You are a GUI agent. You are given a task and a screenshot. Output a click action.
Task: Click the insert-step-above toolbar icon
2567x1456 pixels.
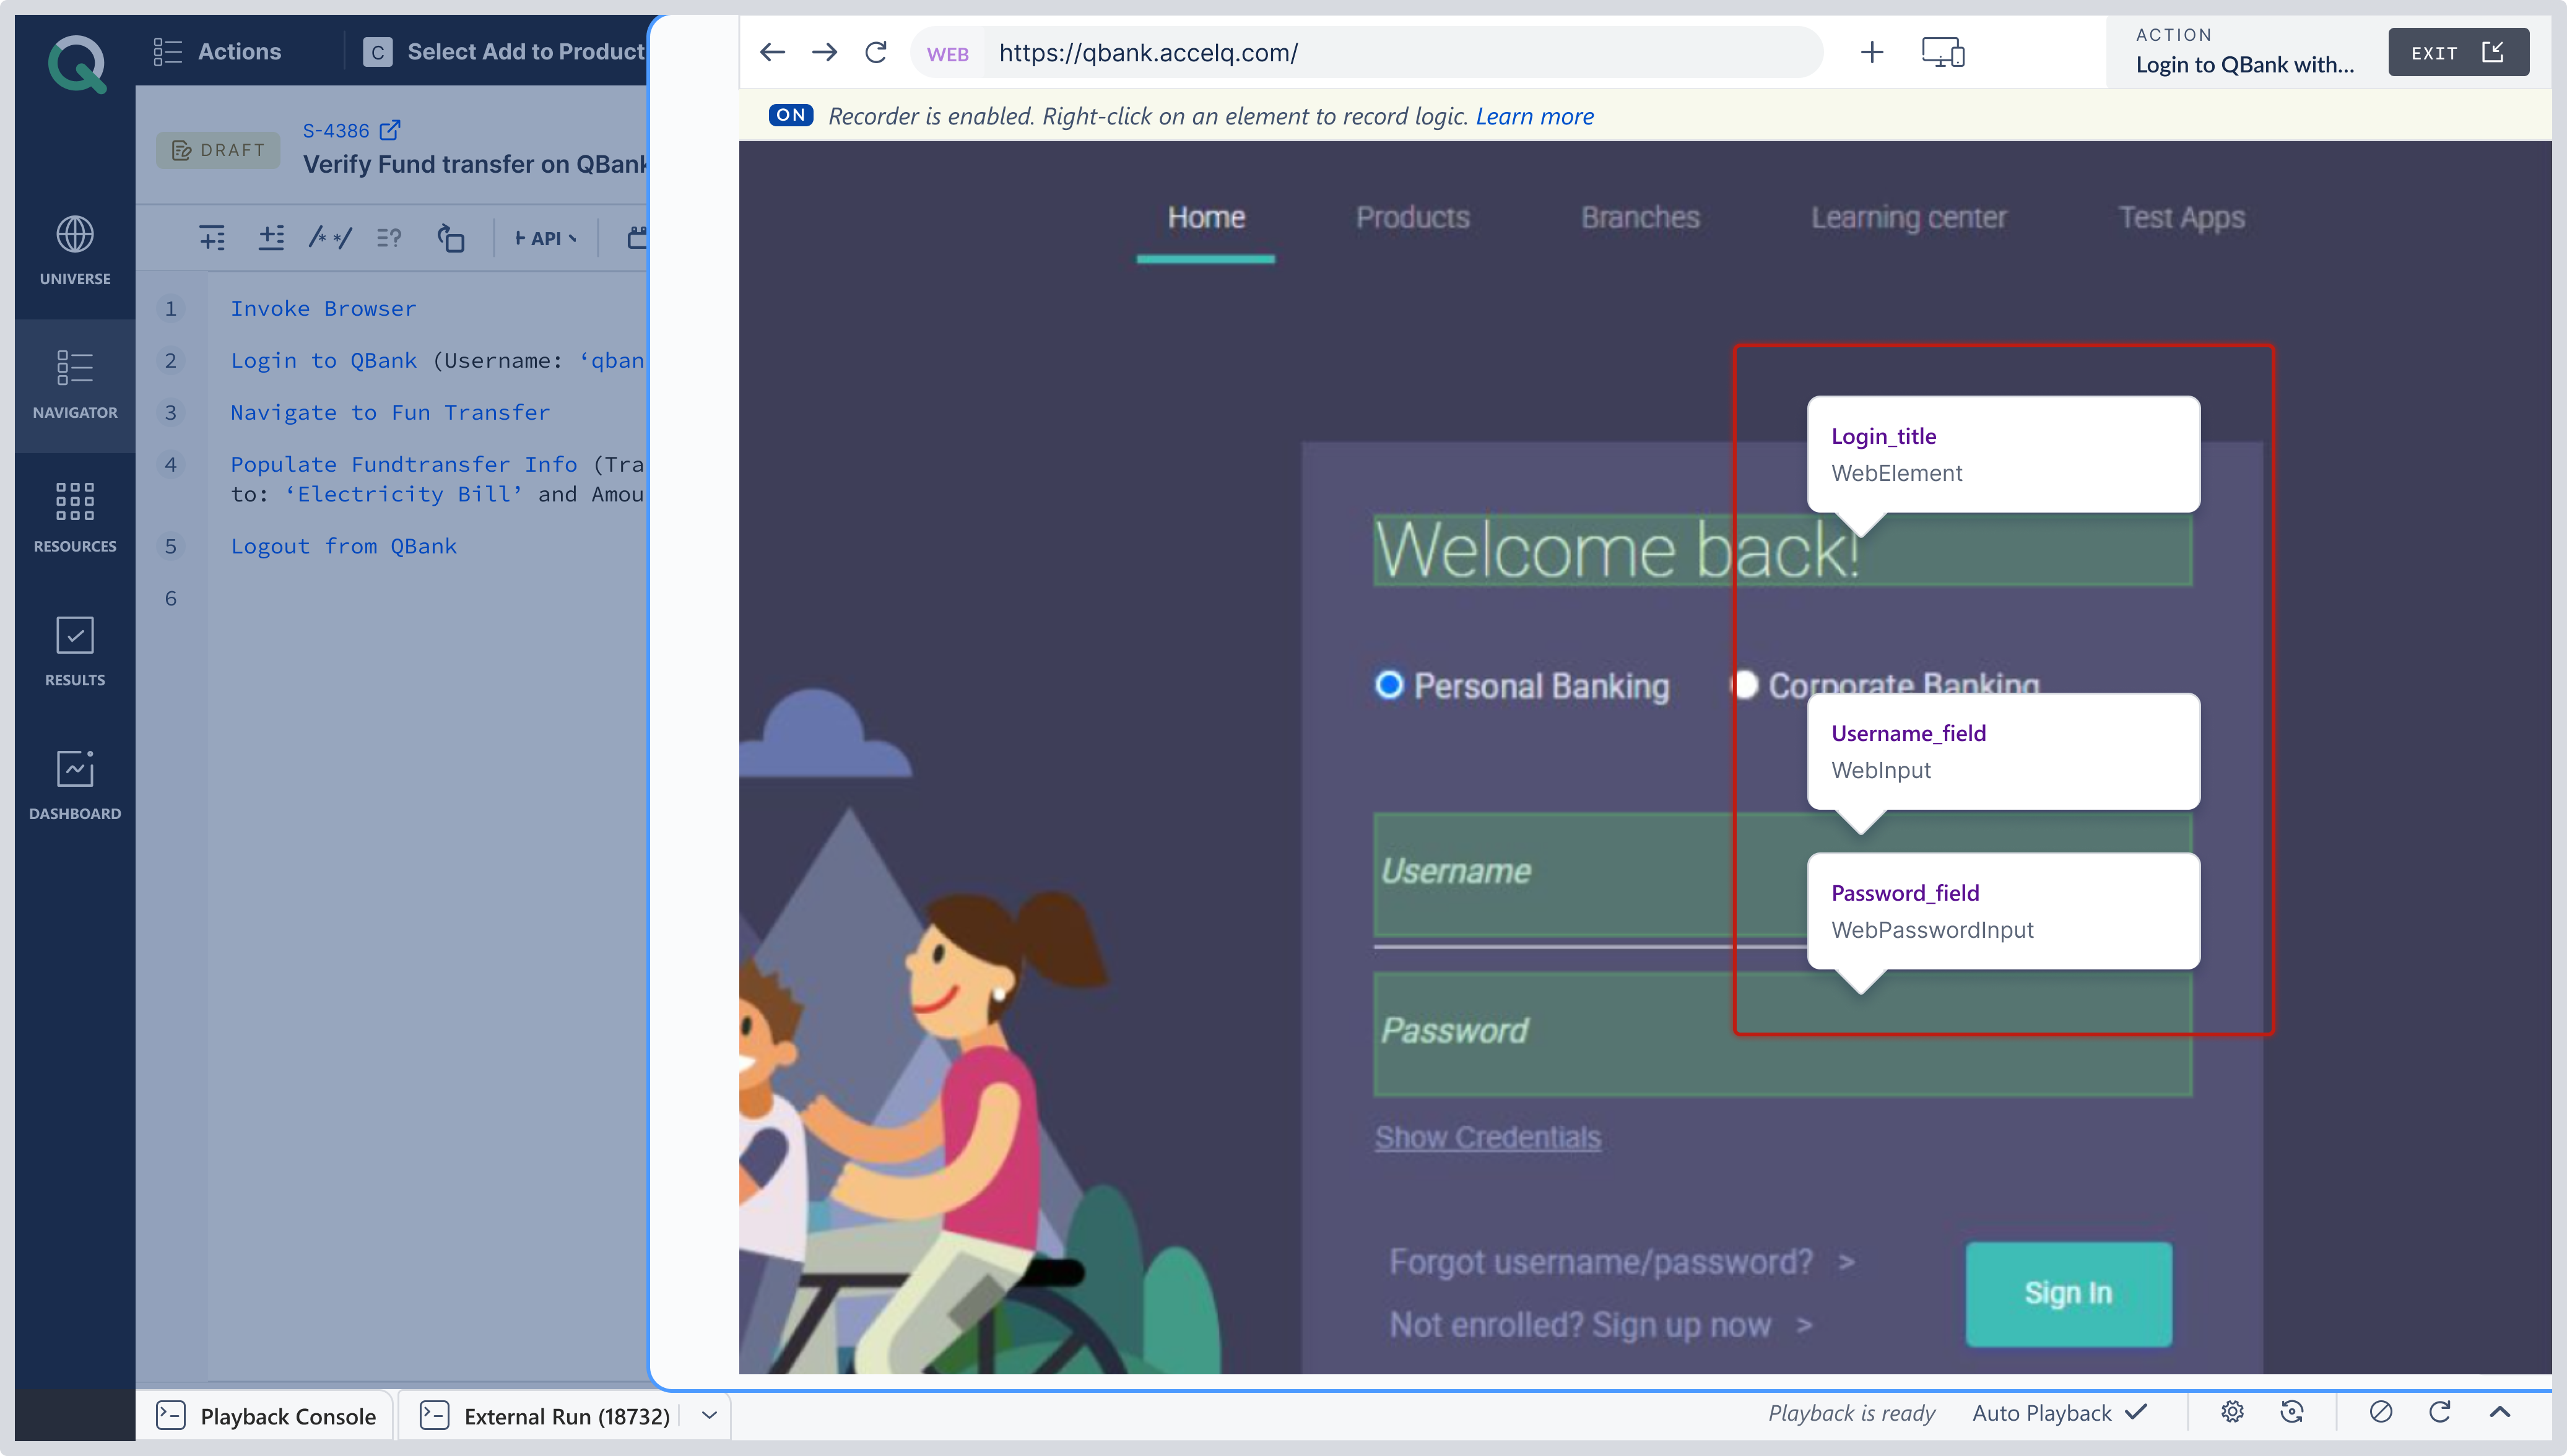[212, 238]
